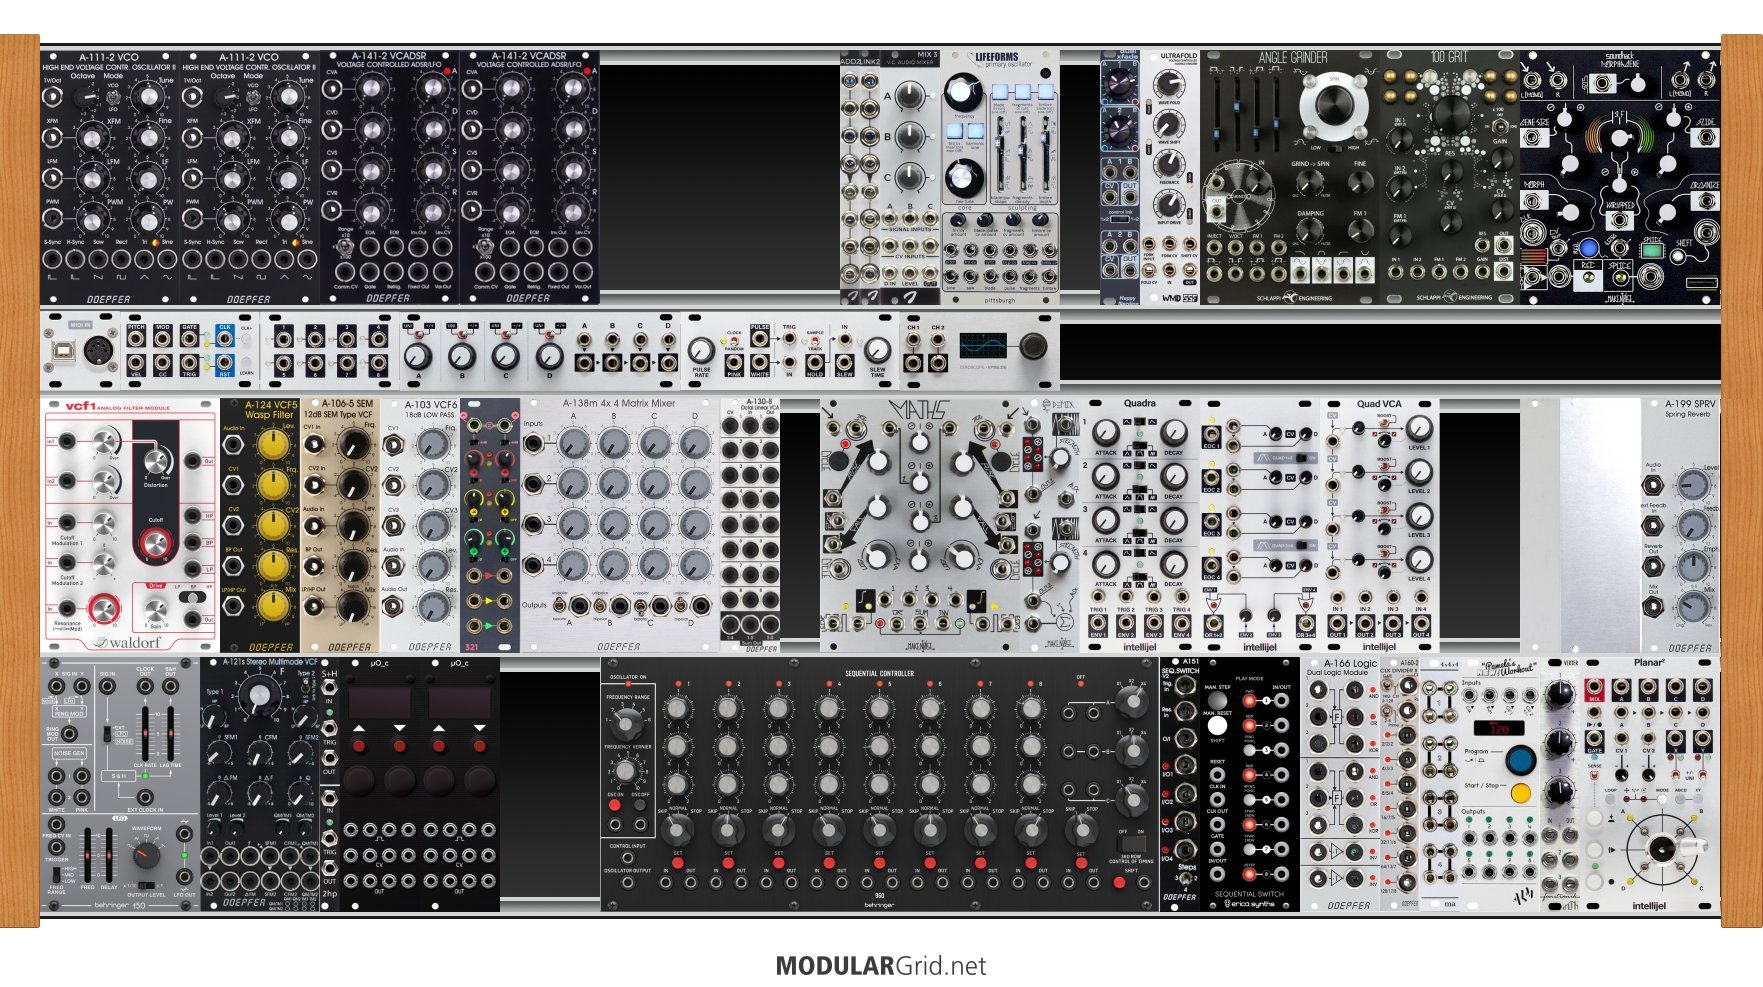Flip the UNI/± switch above 1U attenuverter knob A
1763x987 pixels.
coord(418,334)
